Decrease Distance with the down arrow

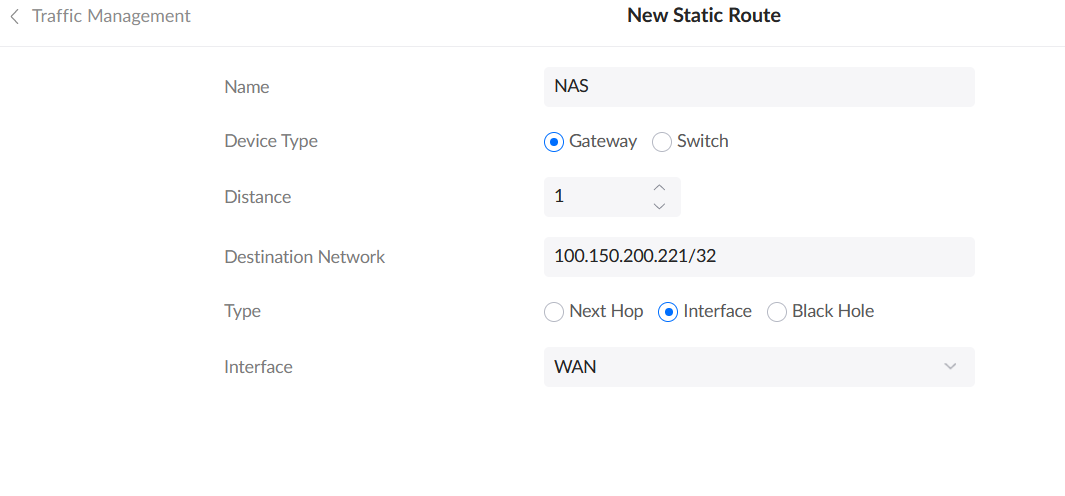pos(659,207)
